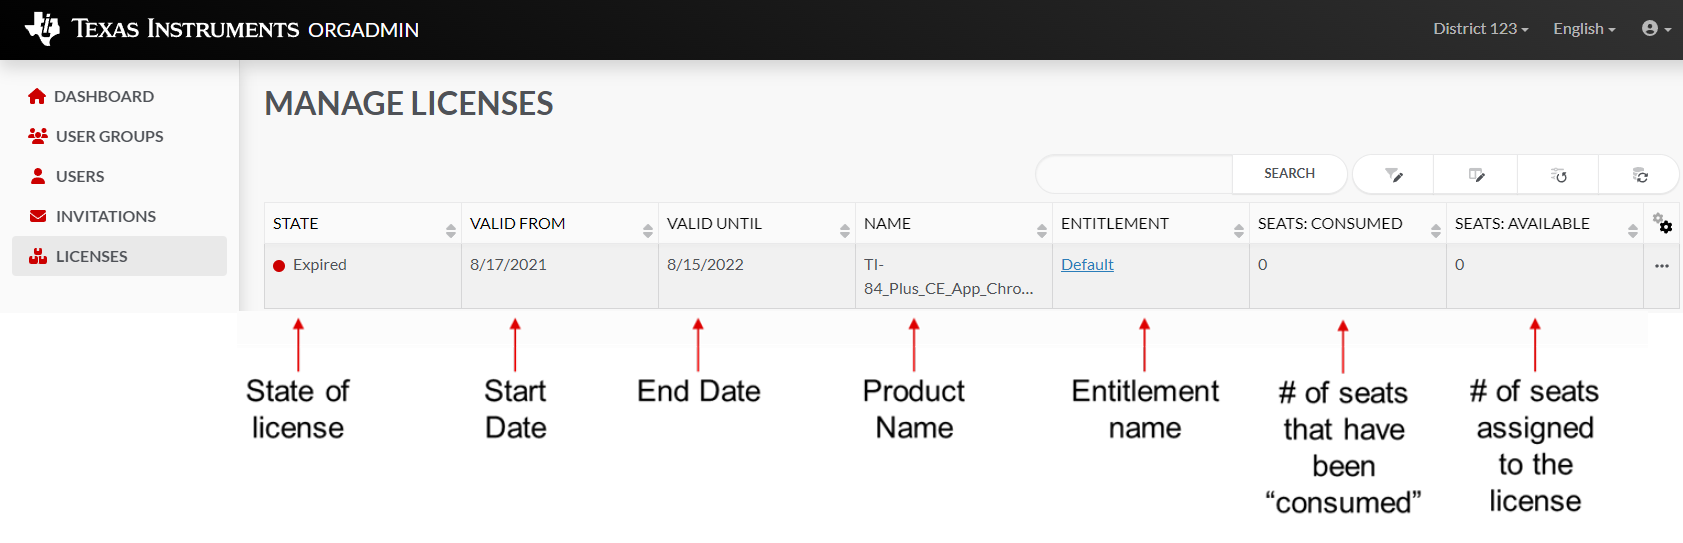This screenshot has height=543, width=1683.
Task: Open the edit filter tool
Action: (x=1393, y=175)
